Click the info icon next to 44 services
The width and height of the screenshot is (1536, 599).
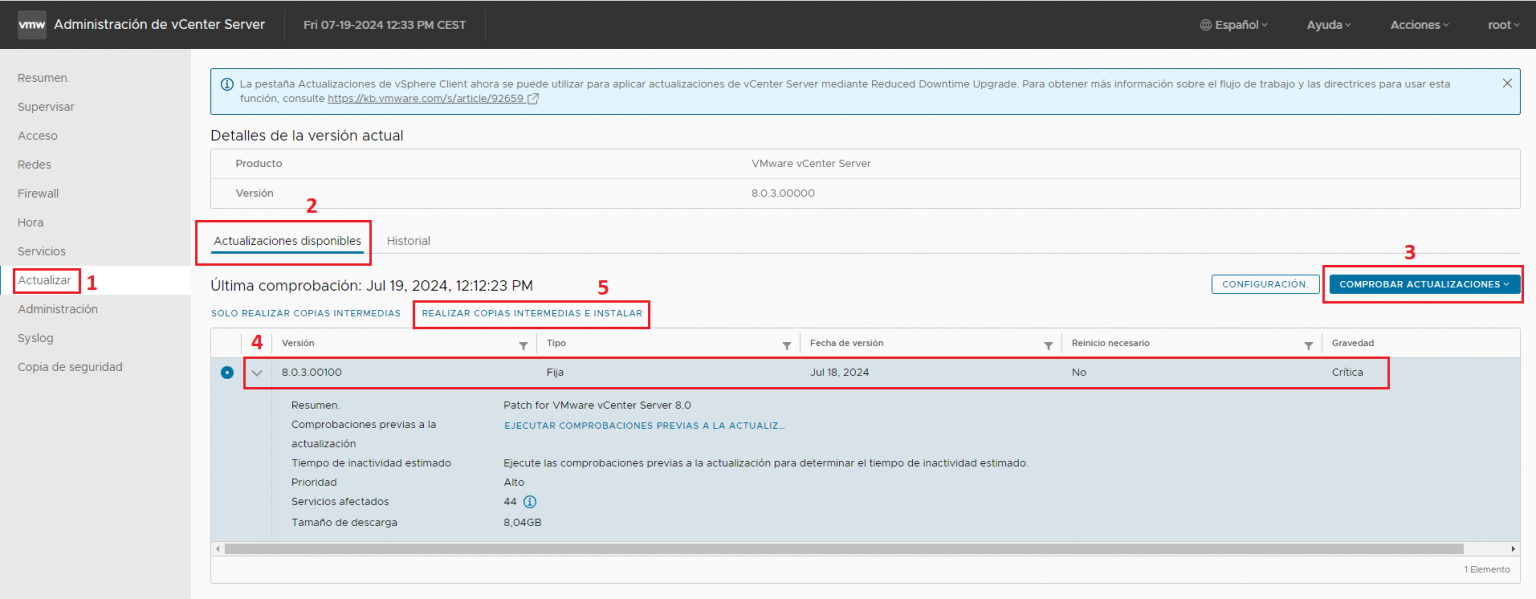click(x=530, y=502)
